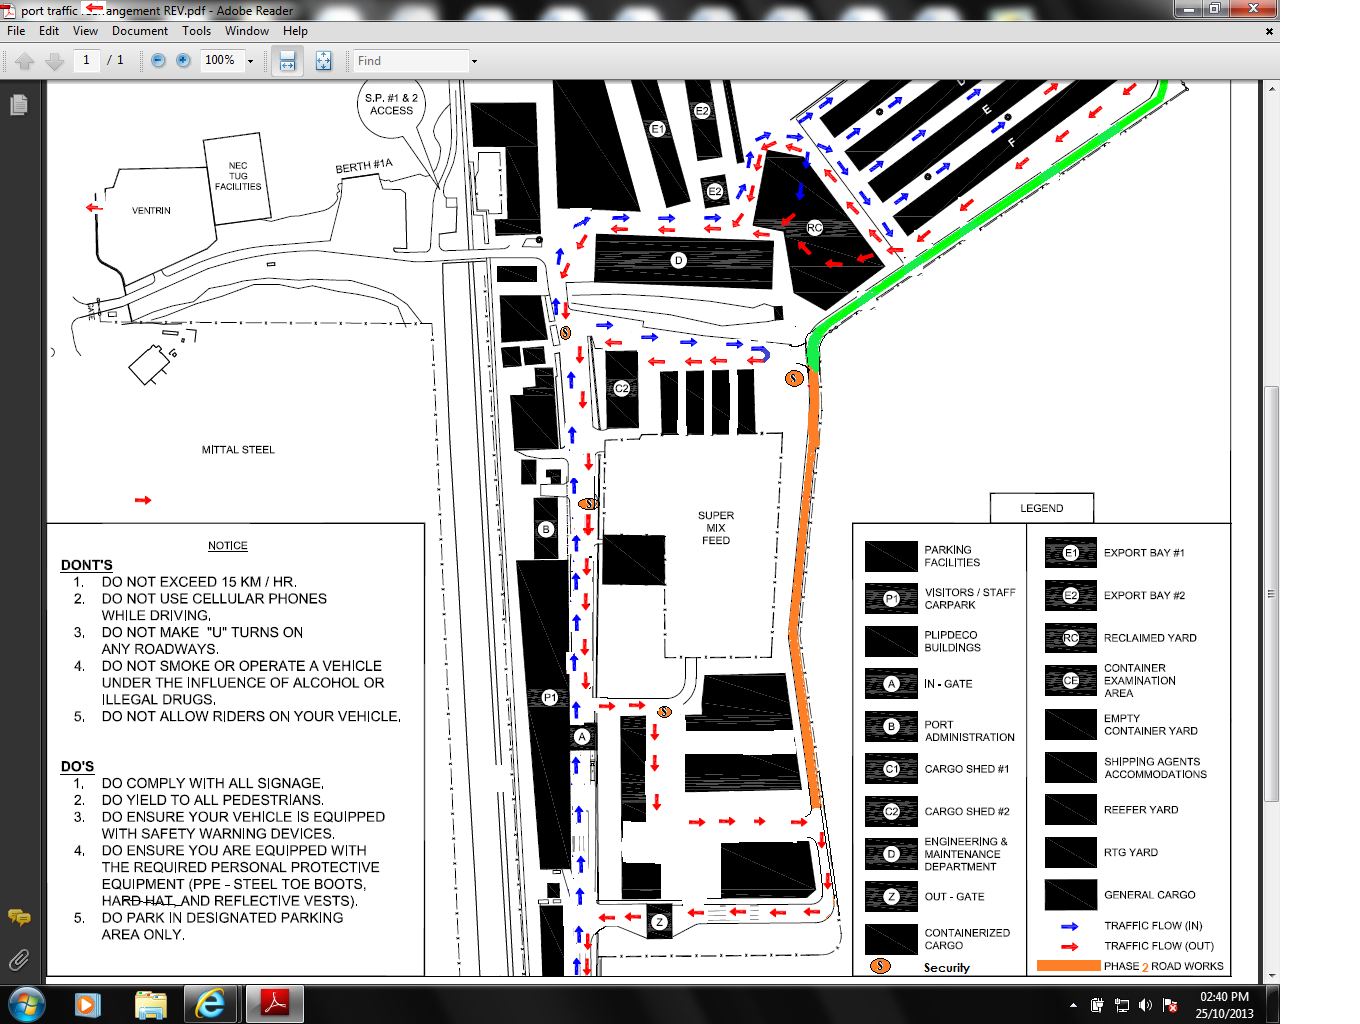Go to the previous page arrow
This screenshot has height=1024, width=1360.
pos(25,61)
